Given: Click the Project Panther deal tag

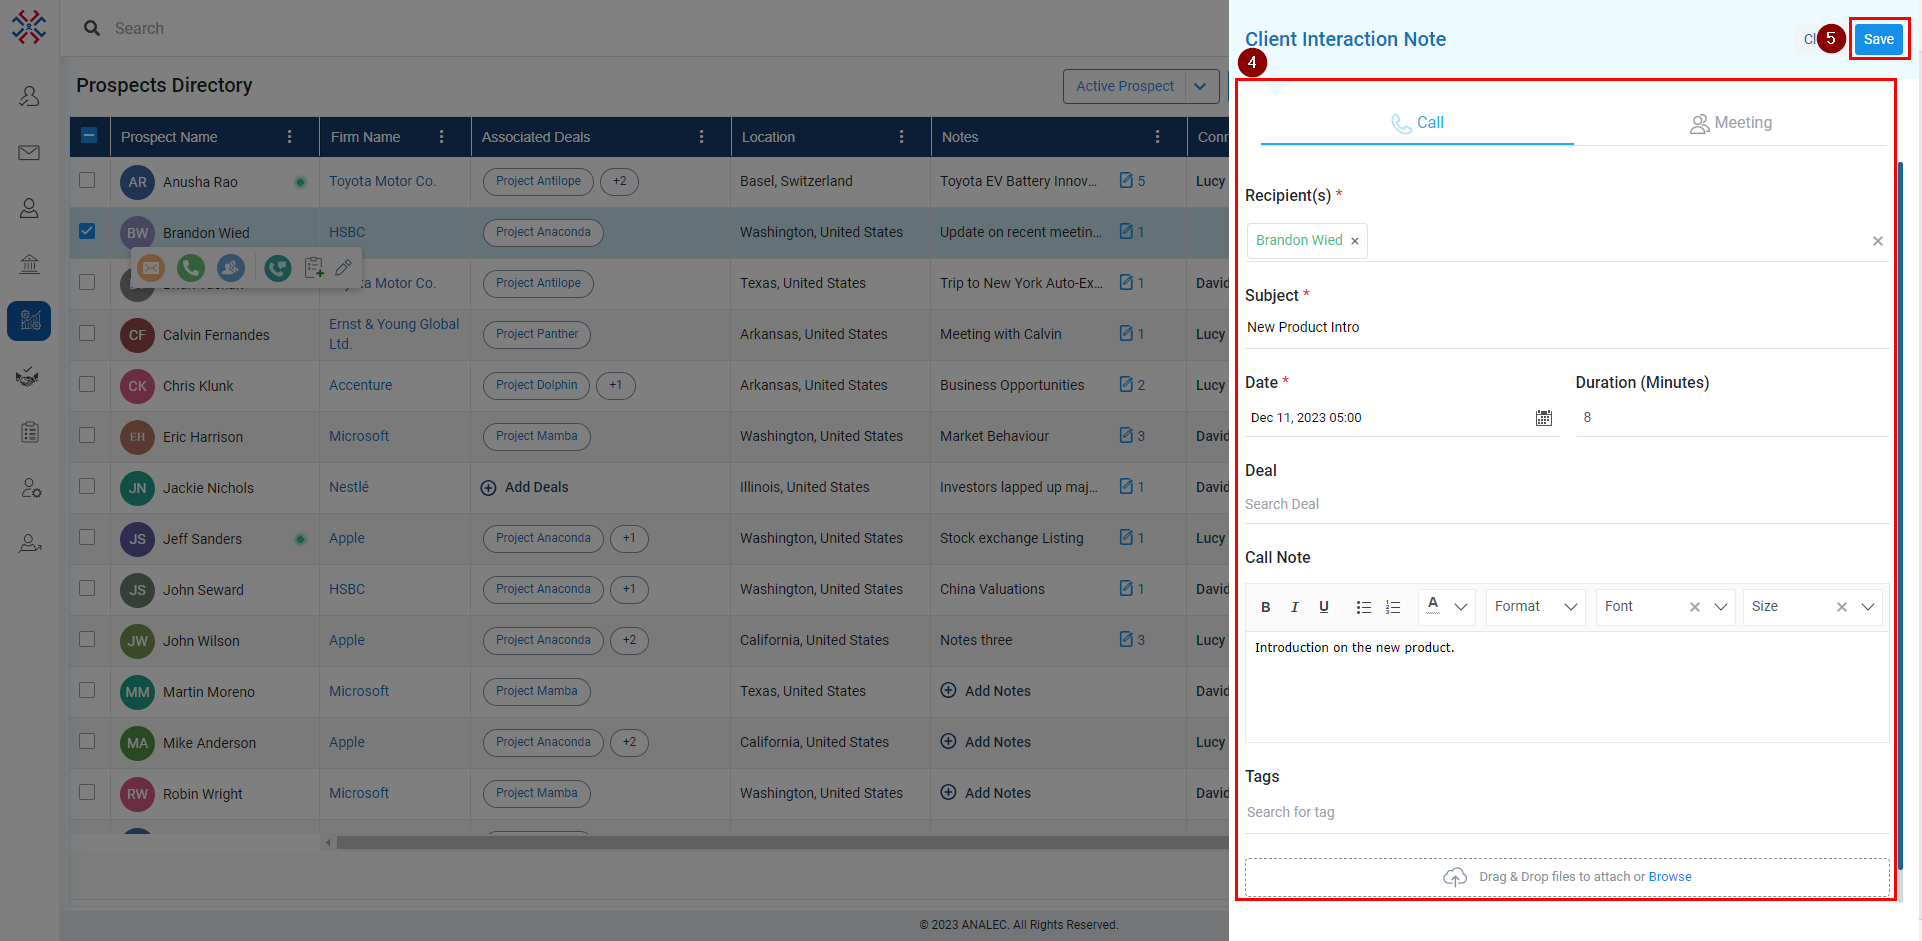Looking at the screenshot, I should coord(537,334).
